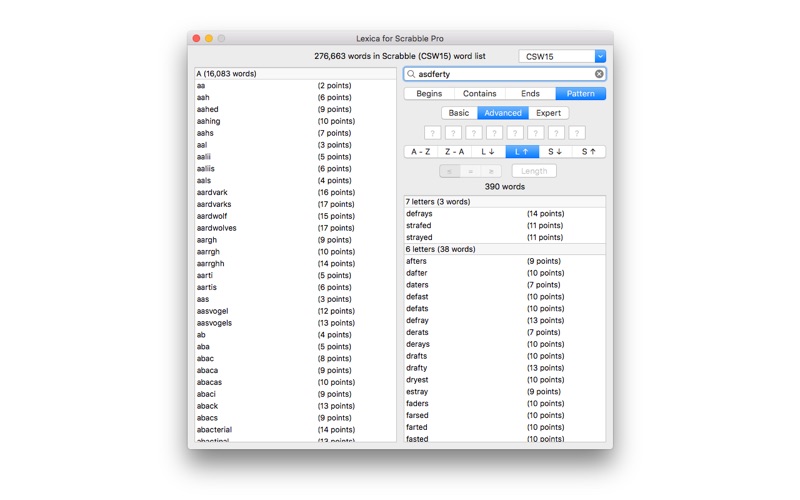Sort by length ascending (L ↑)
The width and height of the screenshot is (800, 500).
point(522,152)
